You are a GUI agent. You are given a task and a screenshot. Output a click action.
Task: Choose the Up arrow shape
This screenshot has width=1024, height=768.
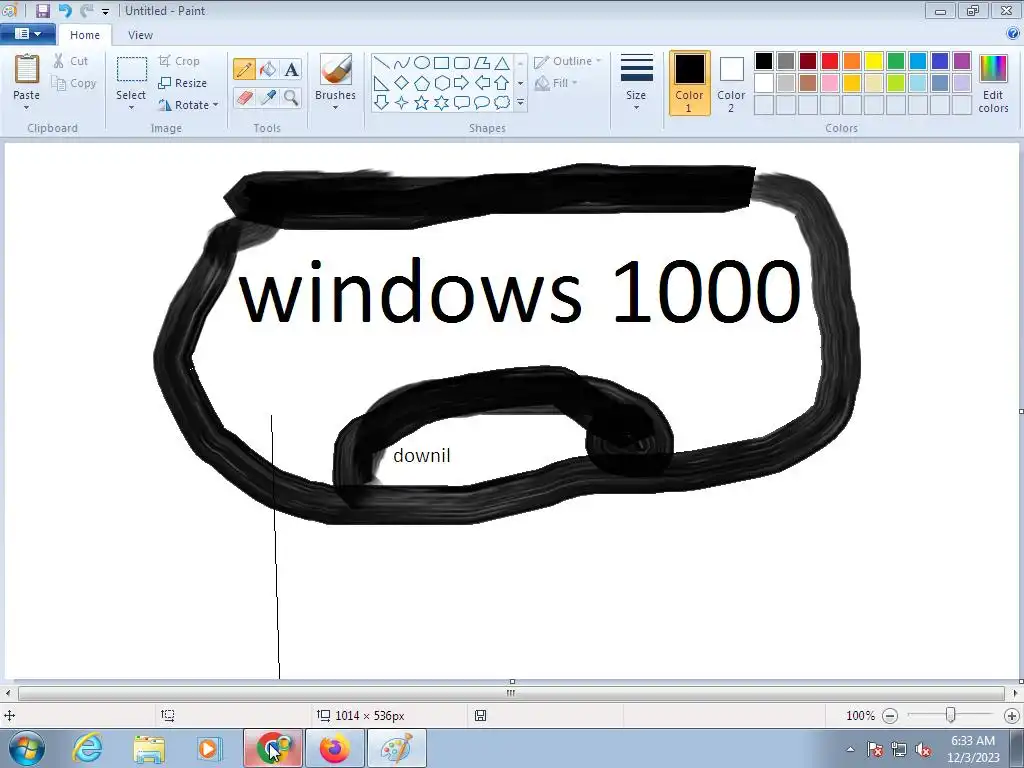502,83
